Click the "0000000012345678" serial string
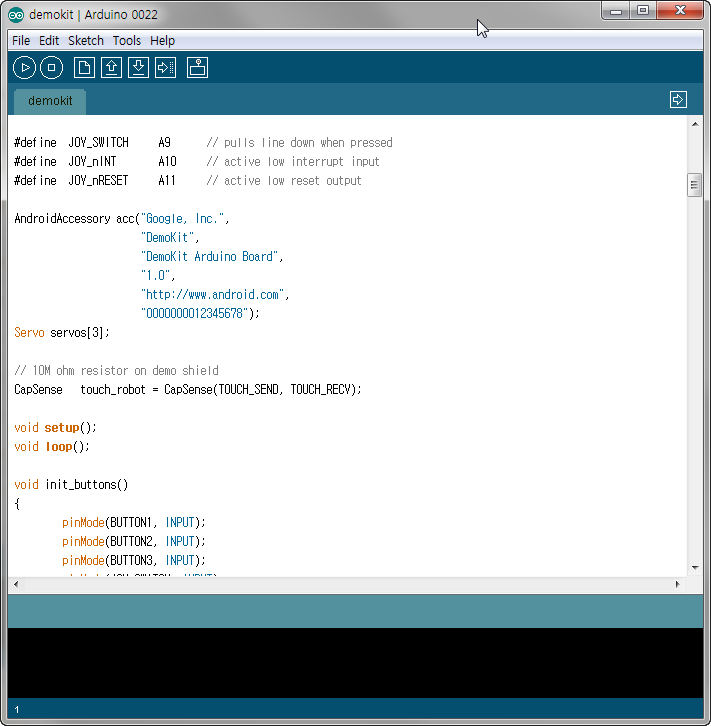 194,313
